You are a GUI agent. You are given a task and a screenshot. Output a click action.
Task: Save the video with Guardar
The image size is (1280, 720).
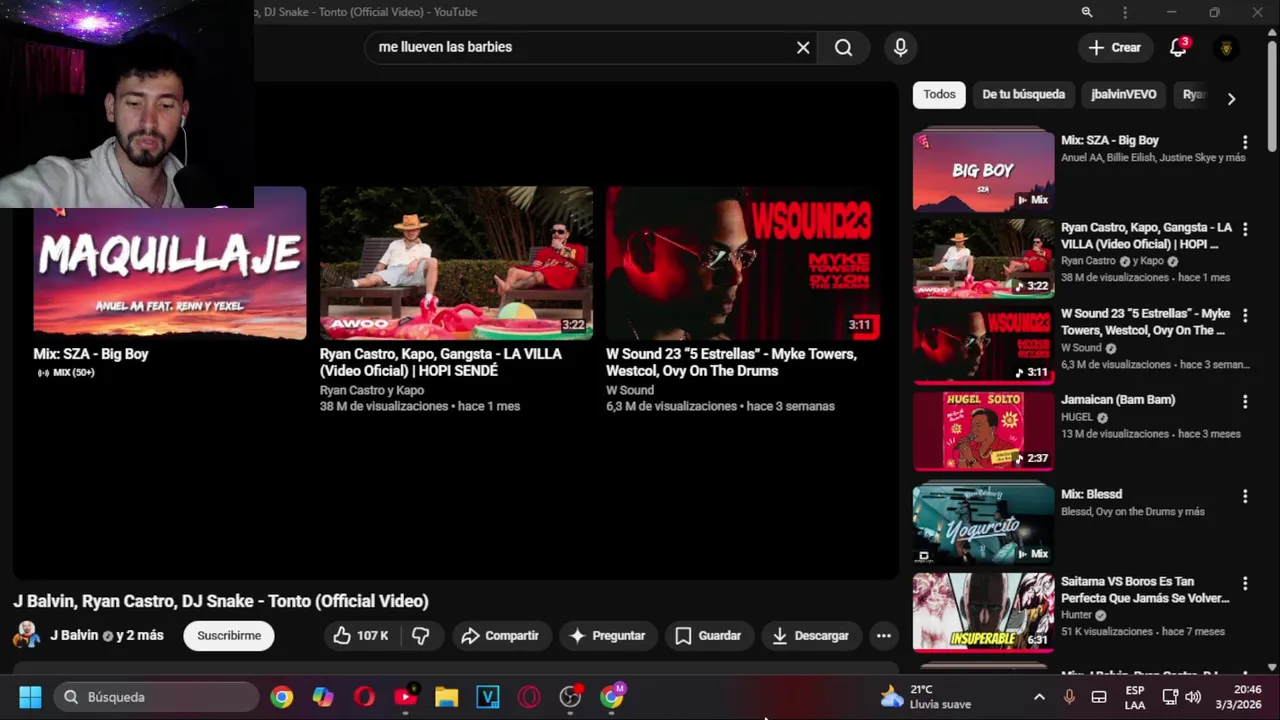pos(708,635)
